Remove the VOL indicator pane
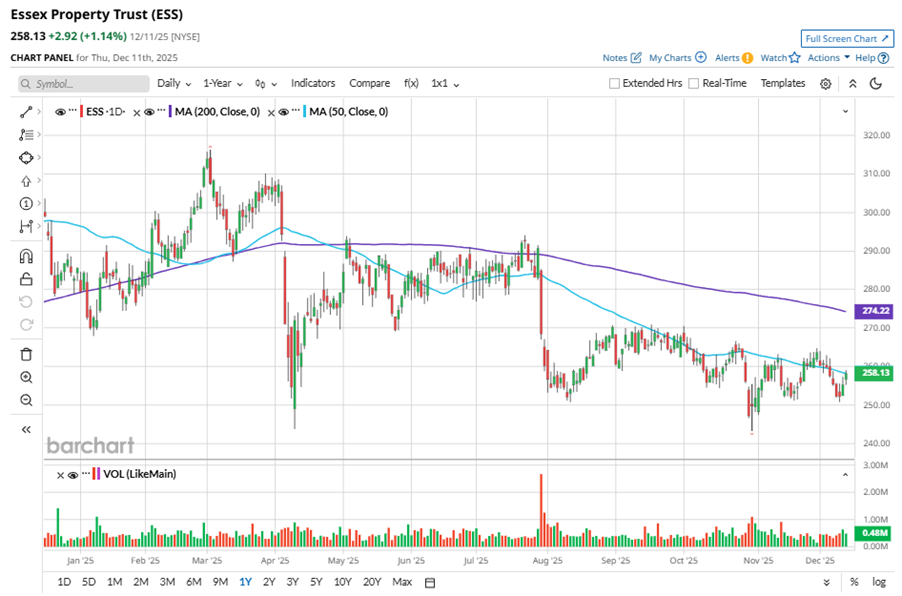The height and width of the screenshot is (596, 902). coord(60,475)
